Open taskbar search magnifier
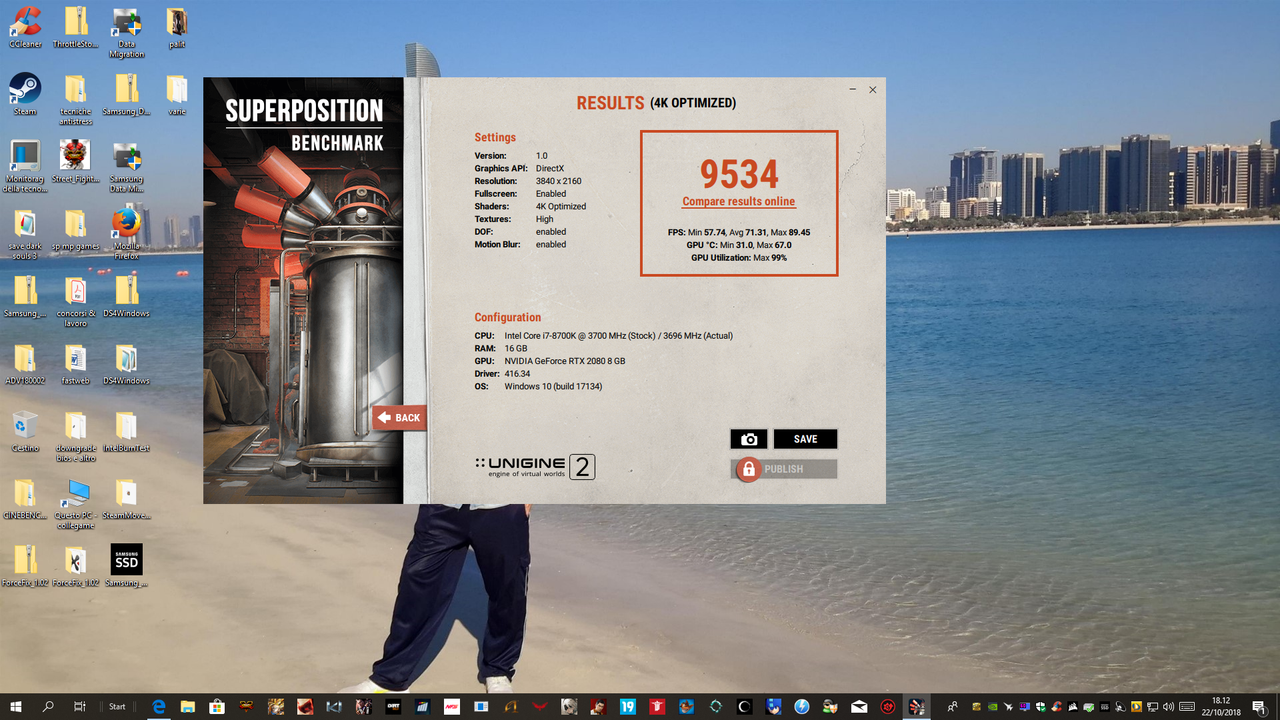Image resolution: width=1280 pixels, height=720 pixels. tap(48, 707)
